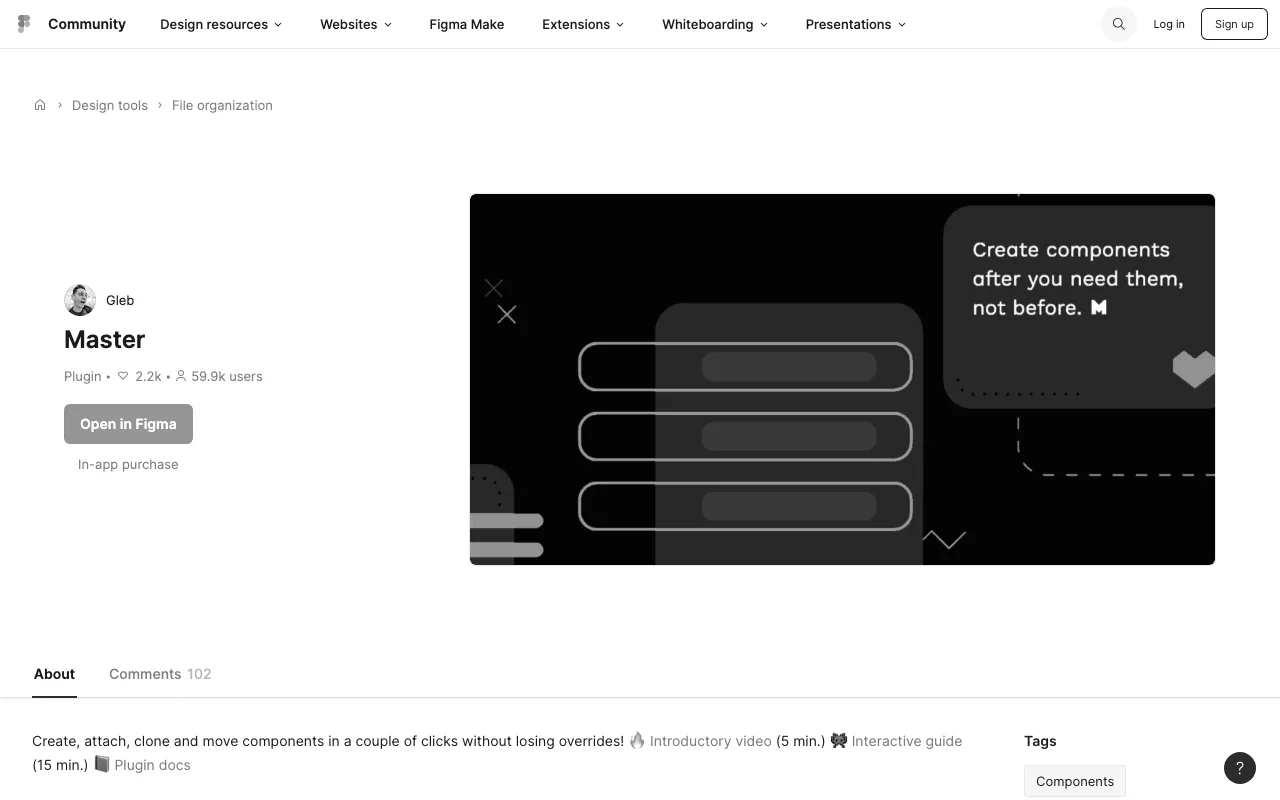The height and width of the screenshot is (800, 1280).
Task: Click the In-app purchase label
Action: click(x=128, y=464)
